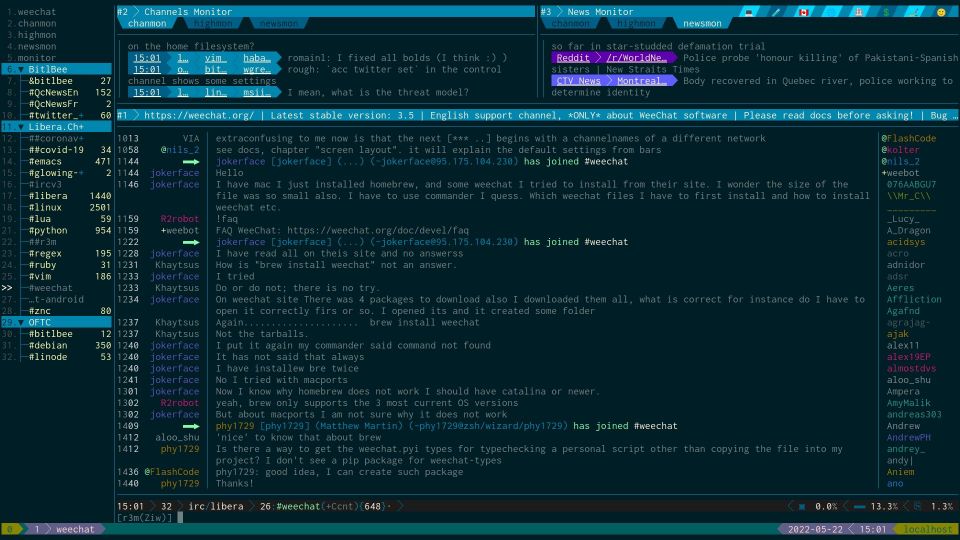Viewport: 960px width, 540px height.
Task: Click the 2022-05-22 date in status bar
Action: point(815,529)
